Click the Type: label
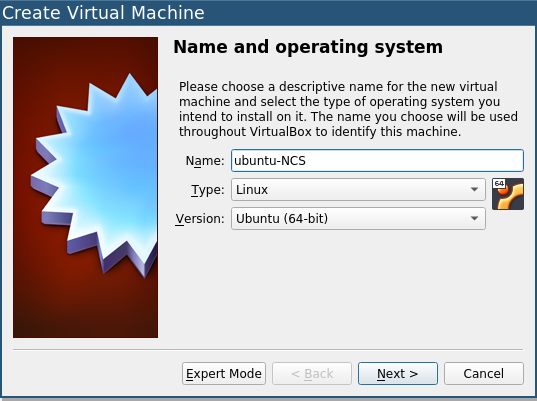 point(208,190)
